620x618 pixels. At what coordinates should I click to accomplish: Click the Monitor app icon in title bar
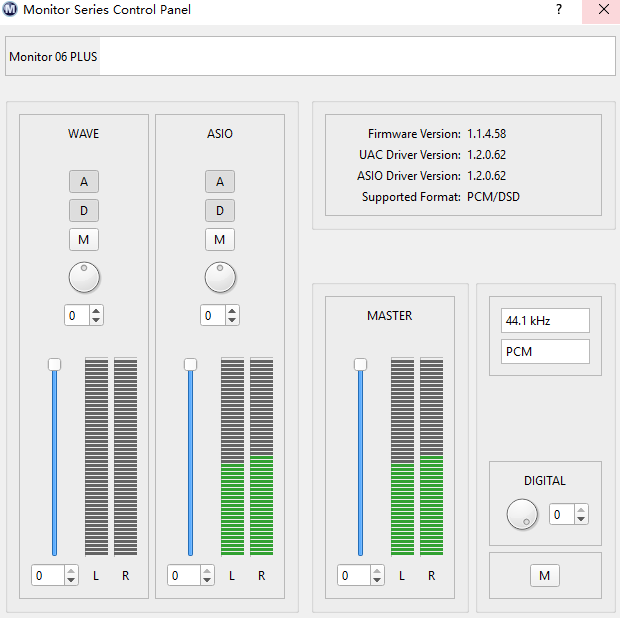point(11,10)
